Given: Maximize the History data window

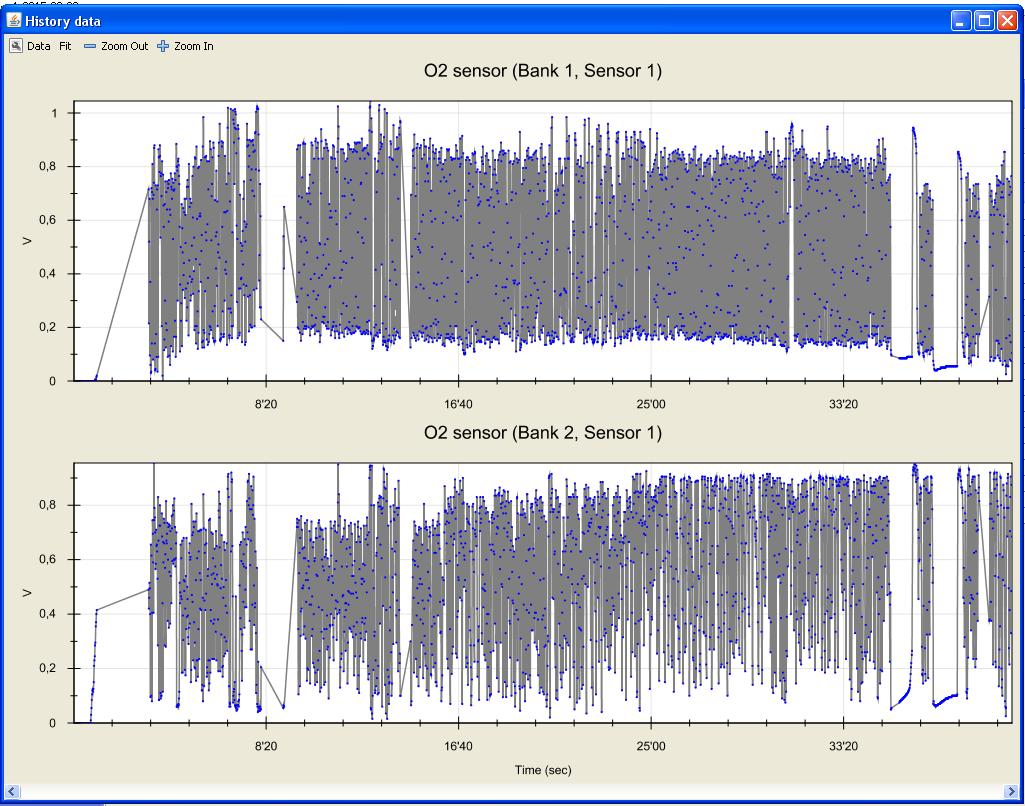Looking at the screenshot, I should pos(984,21).
